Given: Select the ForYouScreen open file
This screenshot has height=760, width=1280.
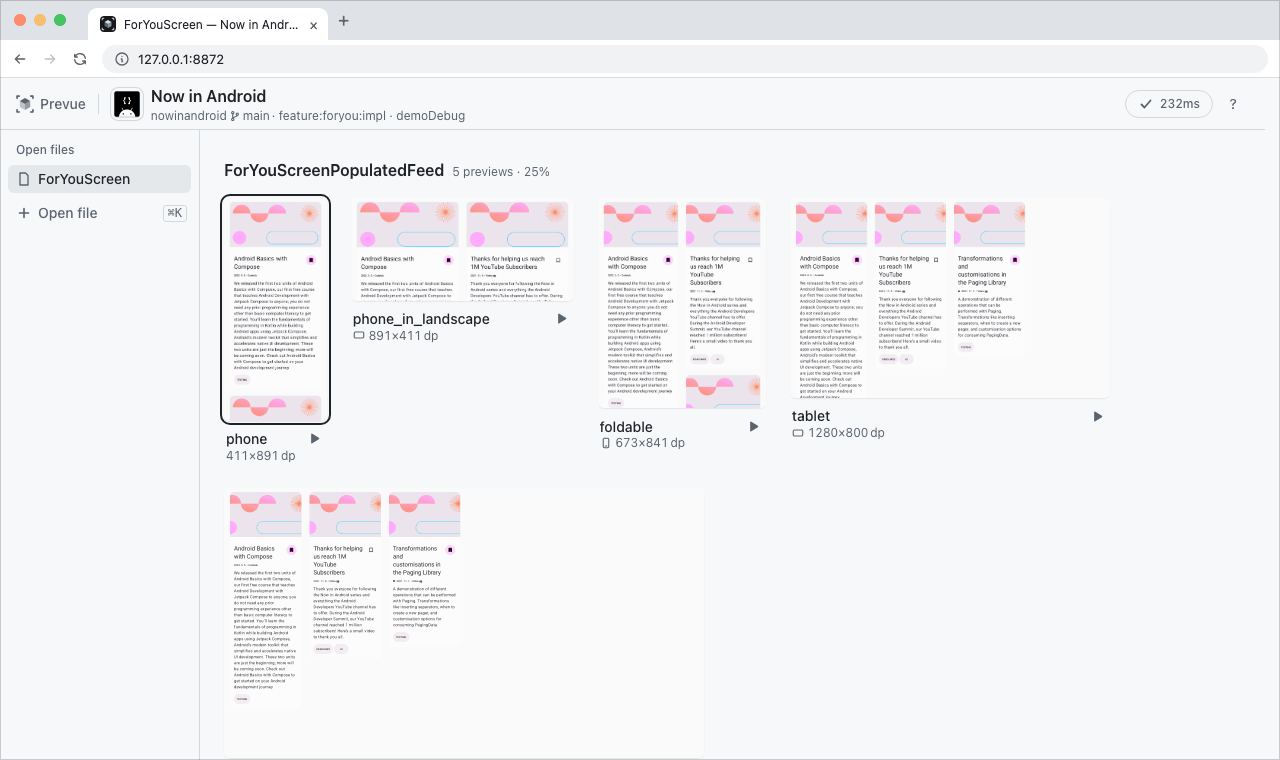Looking at the screenshot, I should point(99,179).
